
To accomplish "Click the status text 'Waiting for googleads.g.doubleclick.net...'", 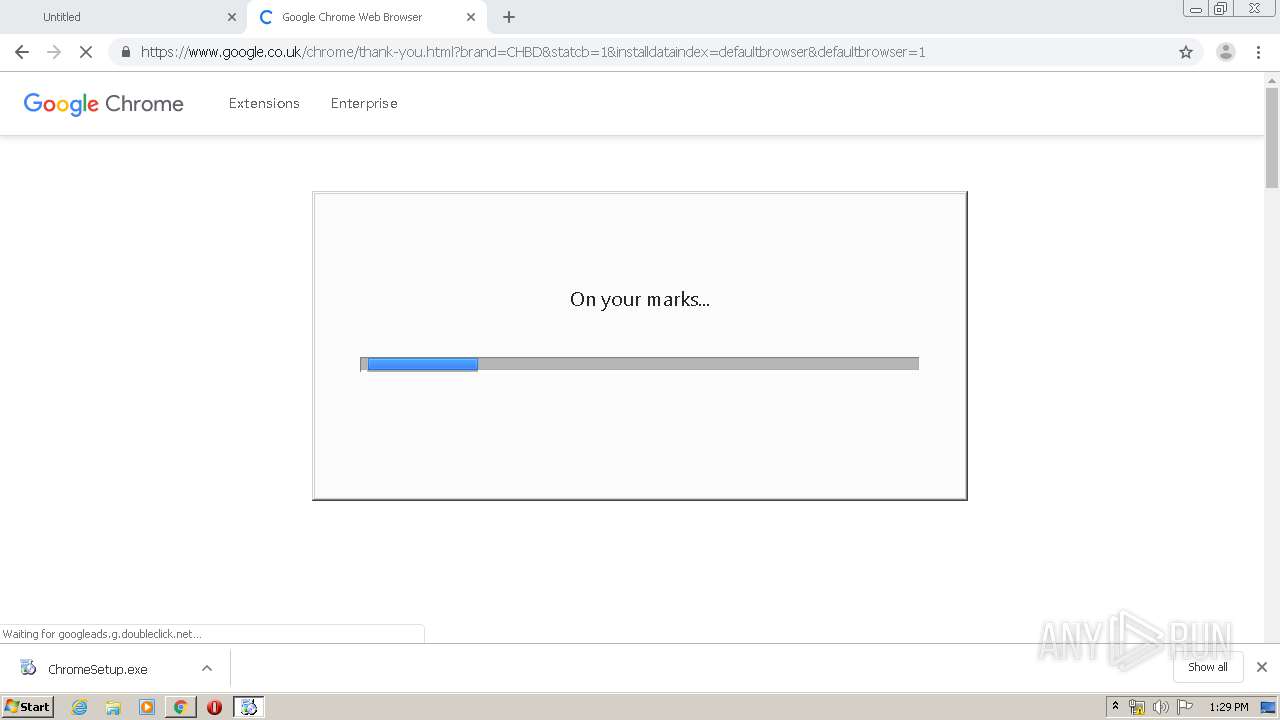I will 102,634.
